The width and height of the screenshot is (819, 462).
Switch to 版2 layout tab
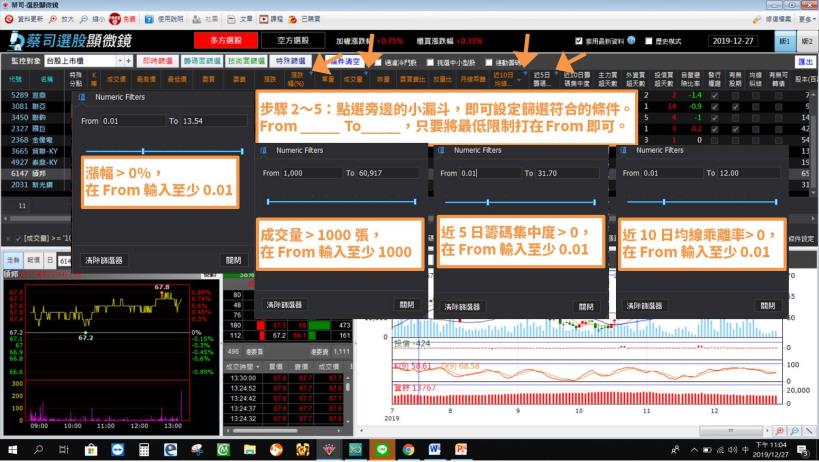[806, 41]
